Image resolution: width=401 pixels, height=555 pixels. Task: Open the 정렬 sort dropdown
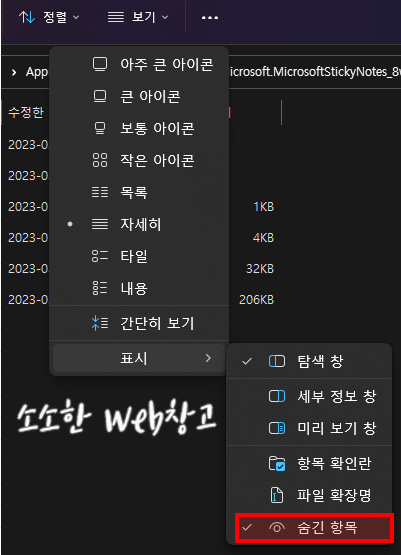49,17
